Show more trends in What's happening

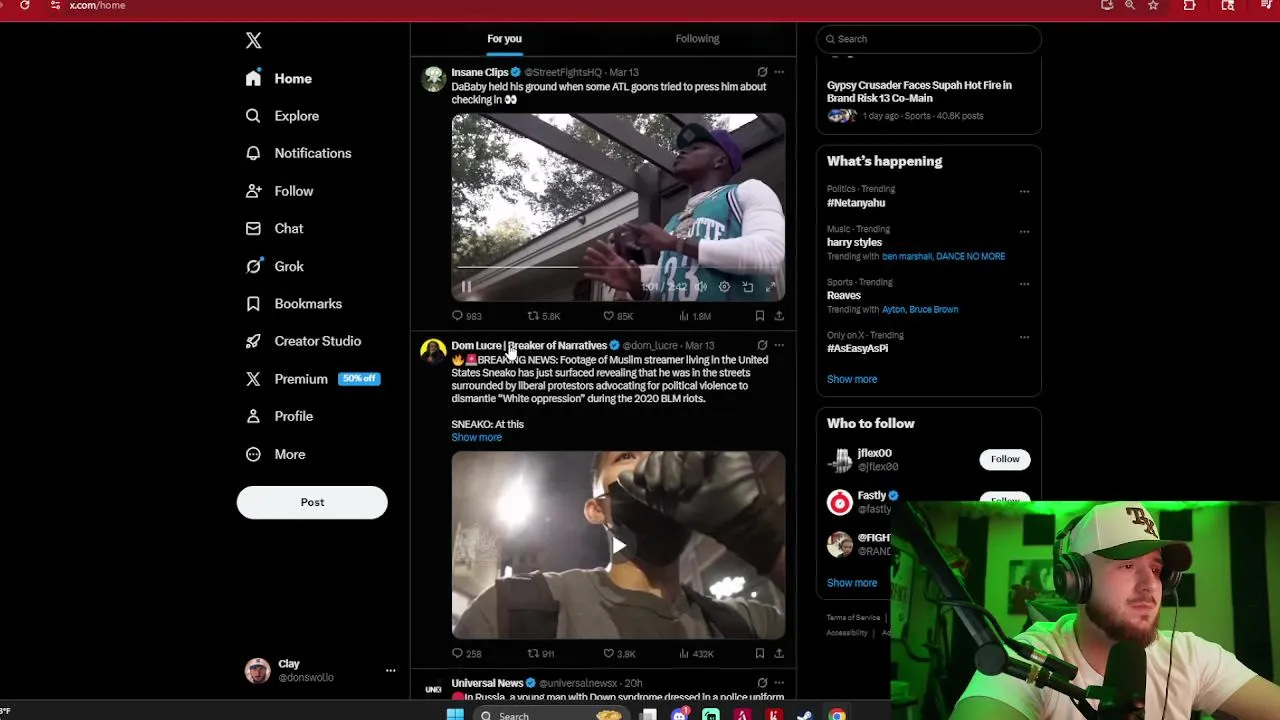coord(852,379)
